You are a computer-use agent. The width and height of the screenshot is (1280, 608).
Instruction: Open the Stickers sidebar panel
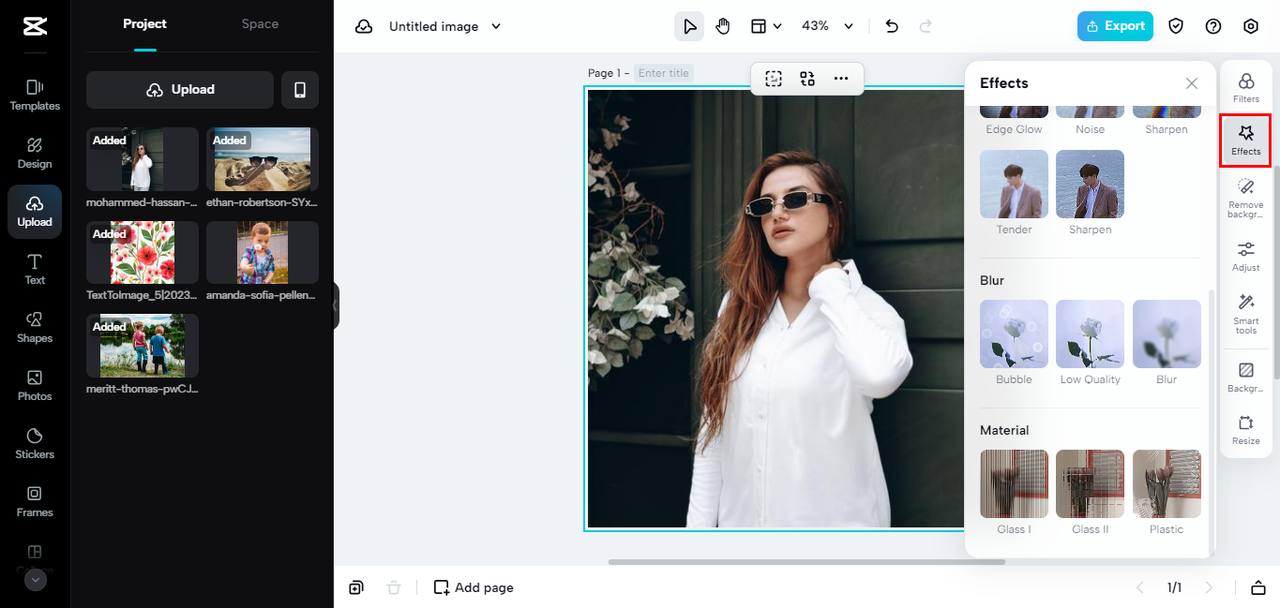pyautogui.click(x=35, y=443)
